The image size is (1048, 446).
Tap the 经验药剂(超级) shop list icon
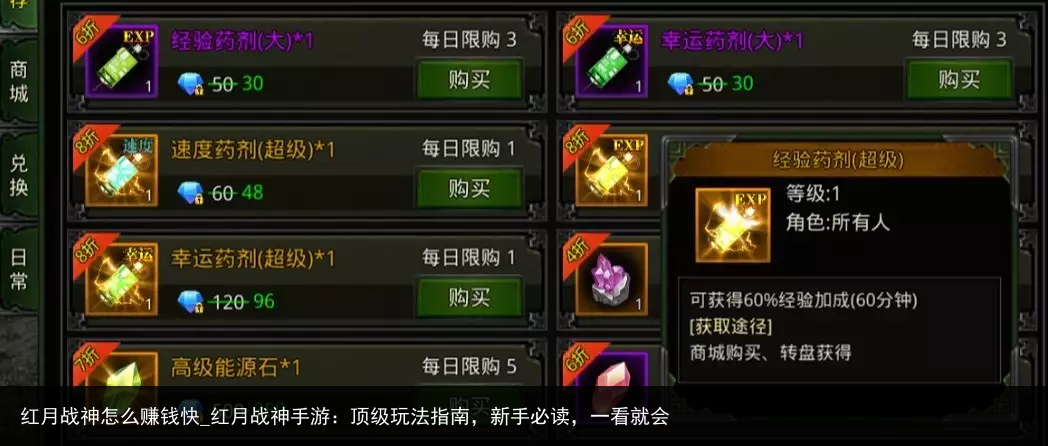[612, 170]
